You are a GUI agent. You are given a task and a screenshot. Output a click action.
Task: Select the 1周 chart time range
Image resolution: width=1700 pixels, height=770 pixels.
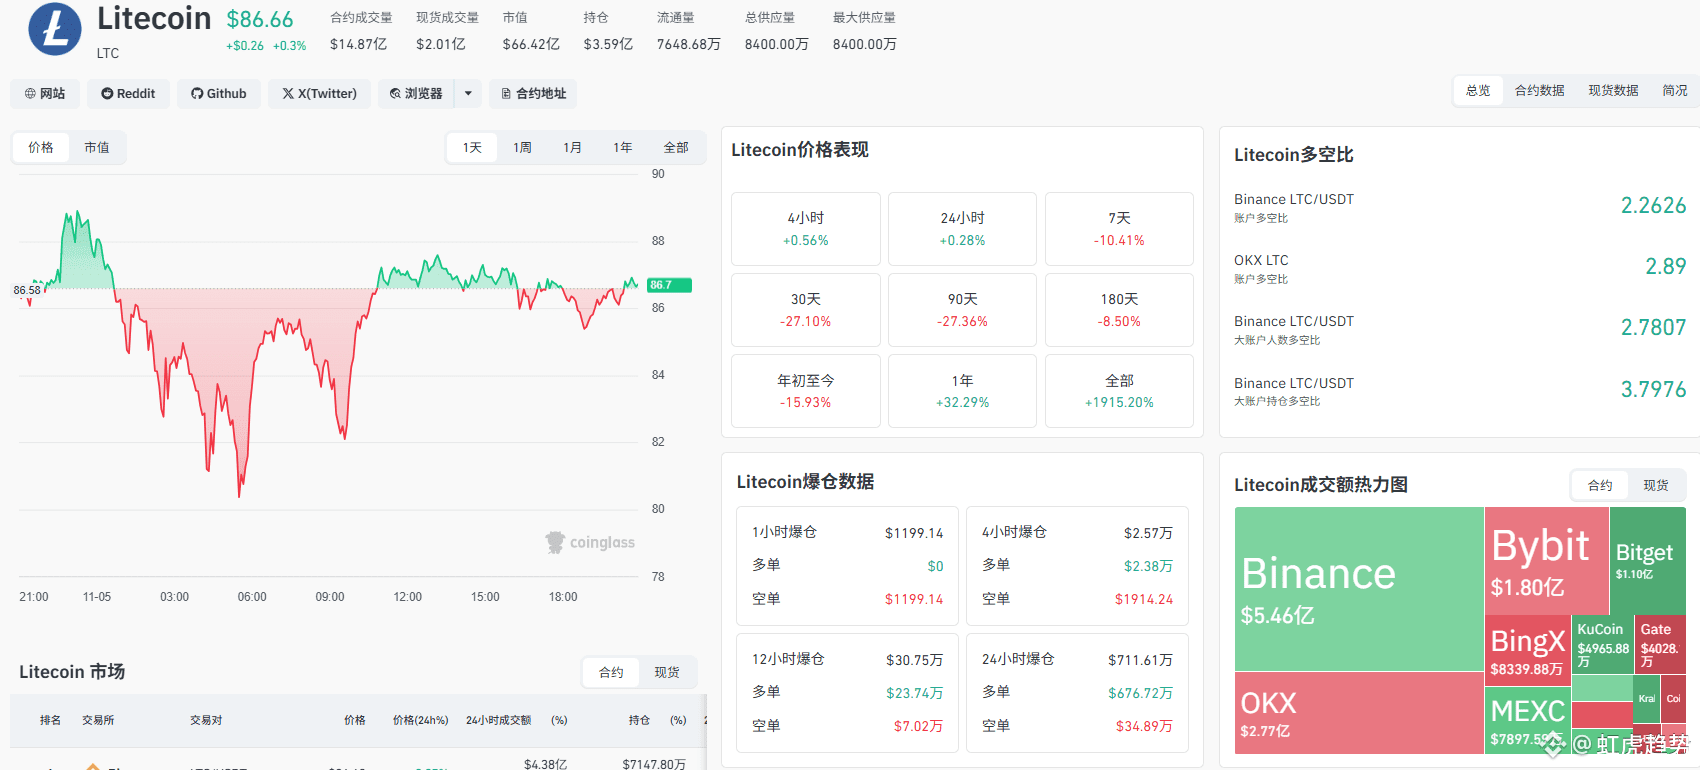(x=522, y=147)
